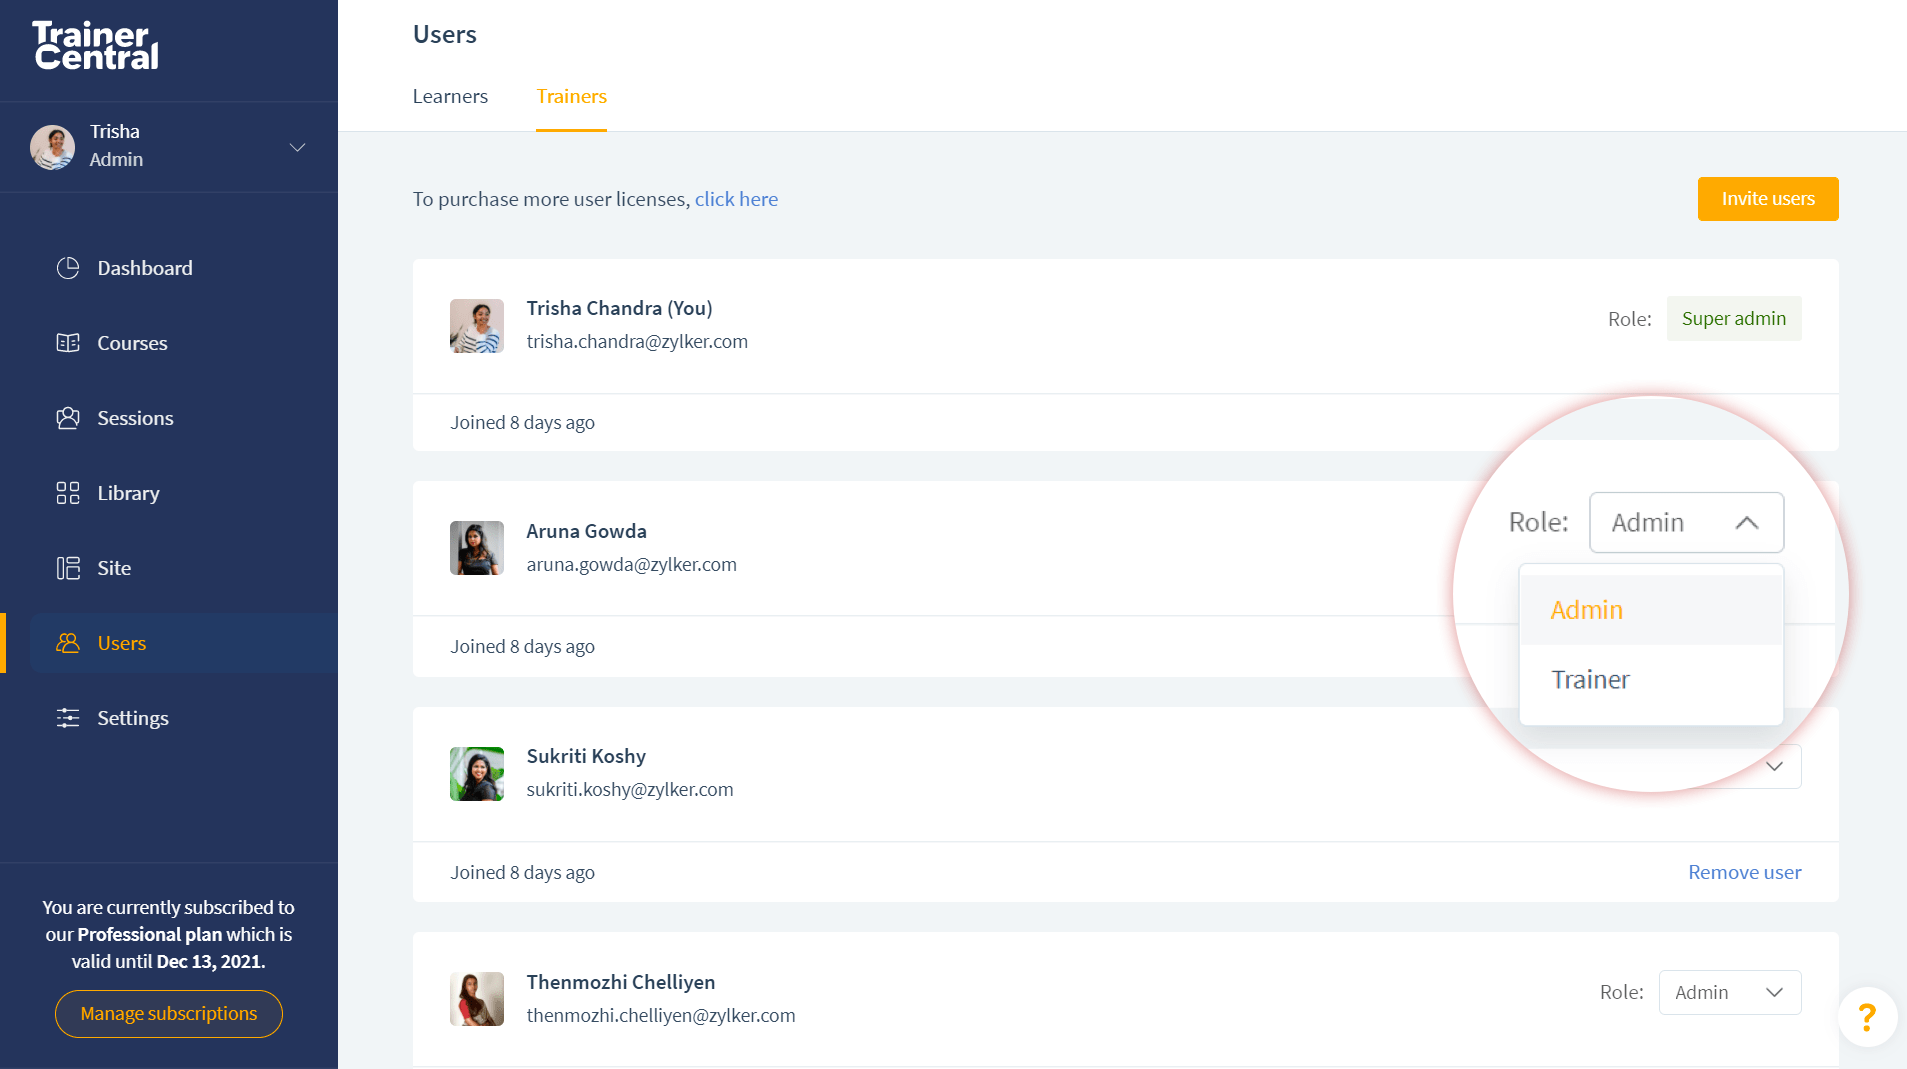The image size is (1907, 1069).
Task: Click the Users icon in sidebar
Action: [68, 643]
